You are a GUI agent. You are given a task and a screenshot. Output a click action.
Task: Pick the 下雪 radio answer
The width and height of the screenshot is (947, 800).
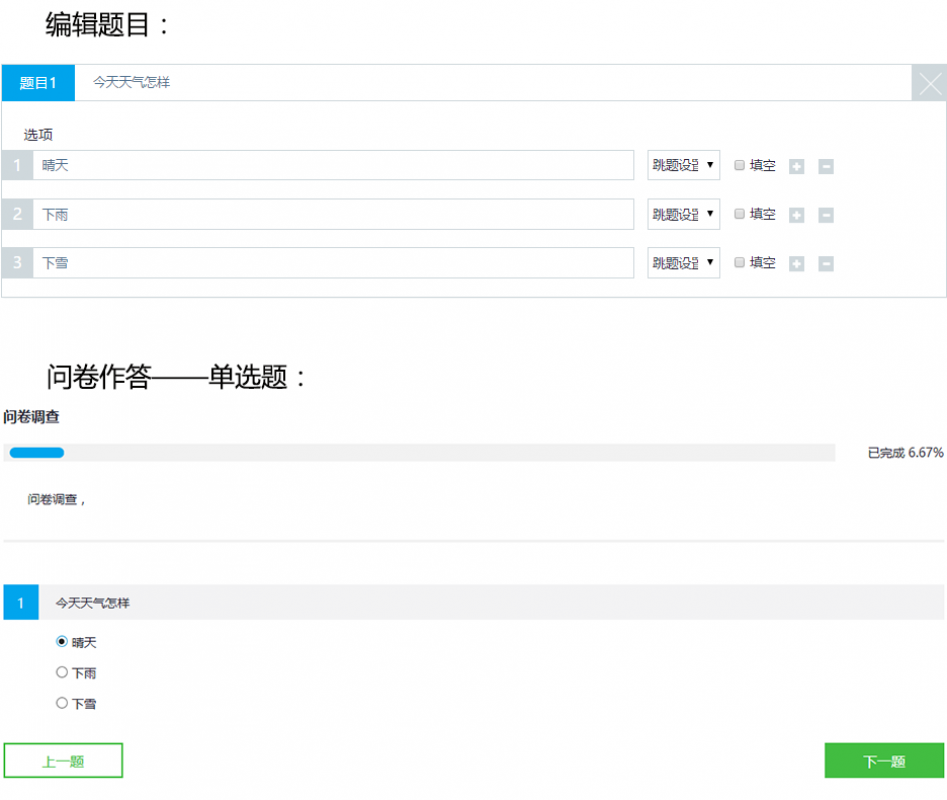pyautogui.click(x=62, y=703)
